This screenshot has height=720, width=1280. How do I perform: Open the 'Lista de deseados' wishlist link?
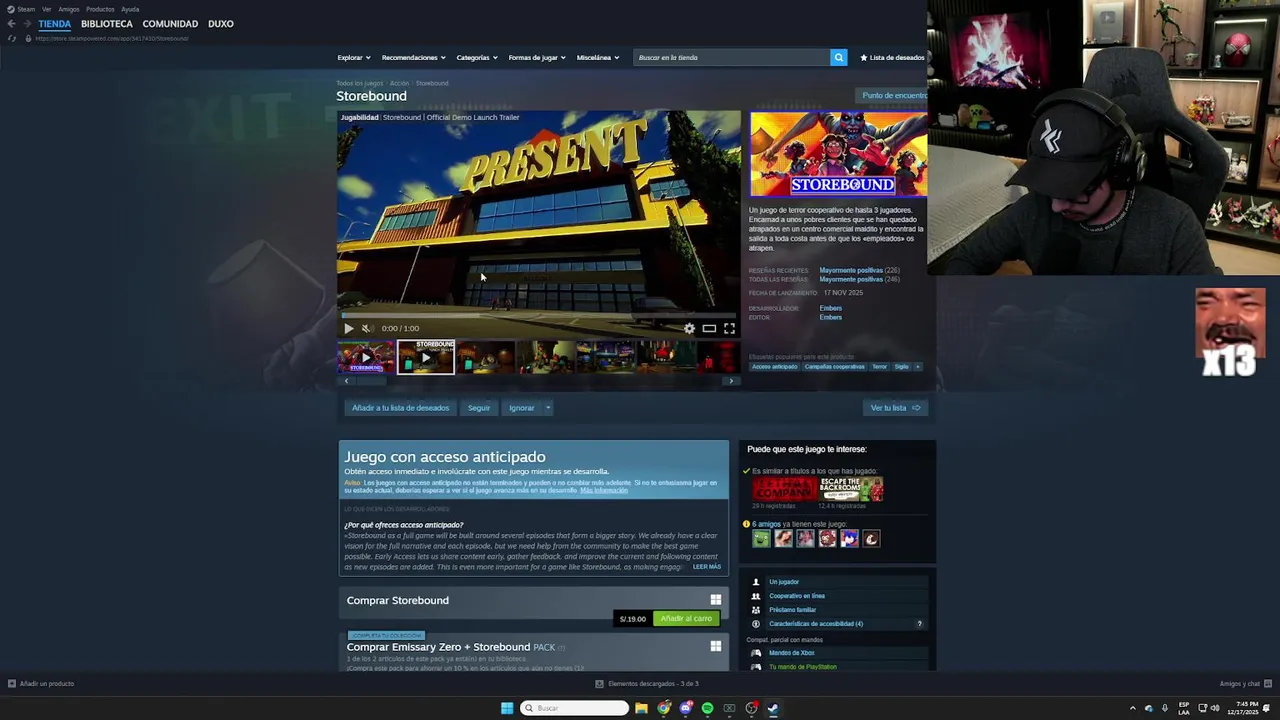pyautogui.click(x=892, y=57)
